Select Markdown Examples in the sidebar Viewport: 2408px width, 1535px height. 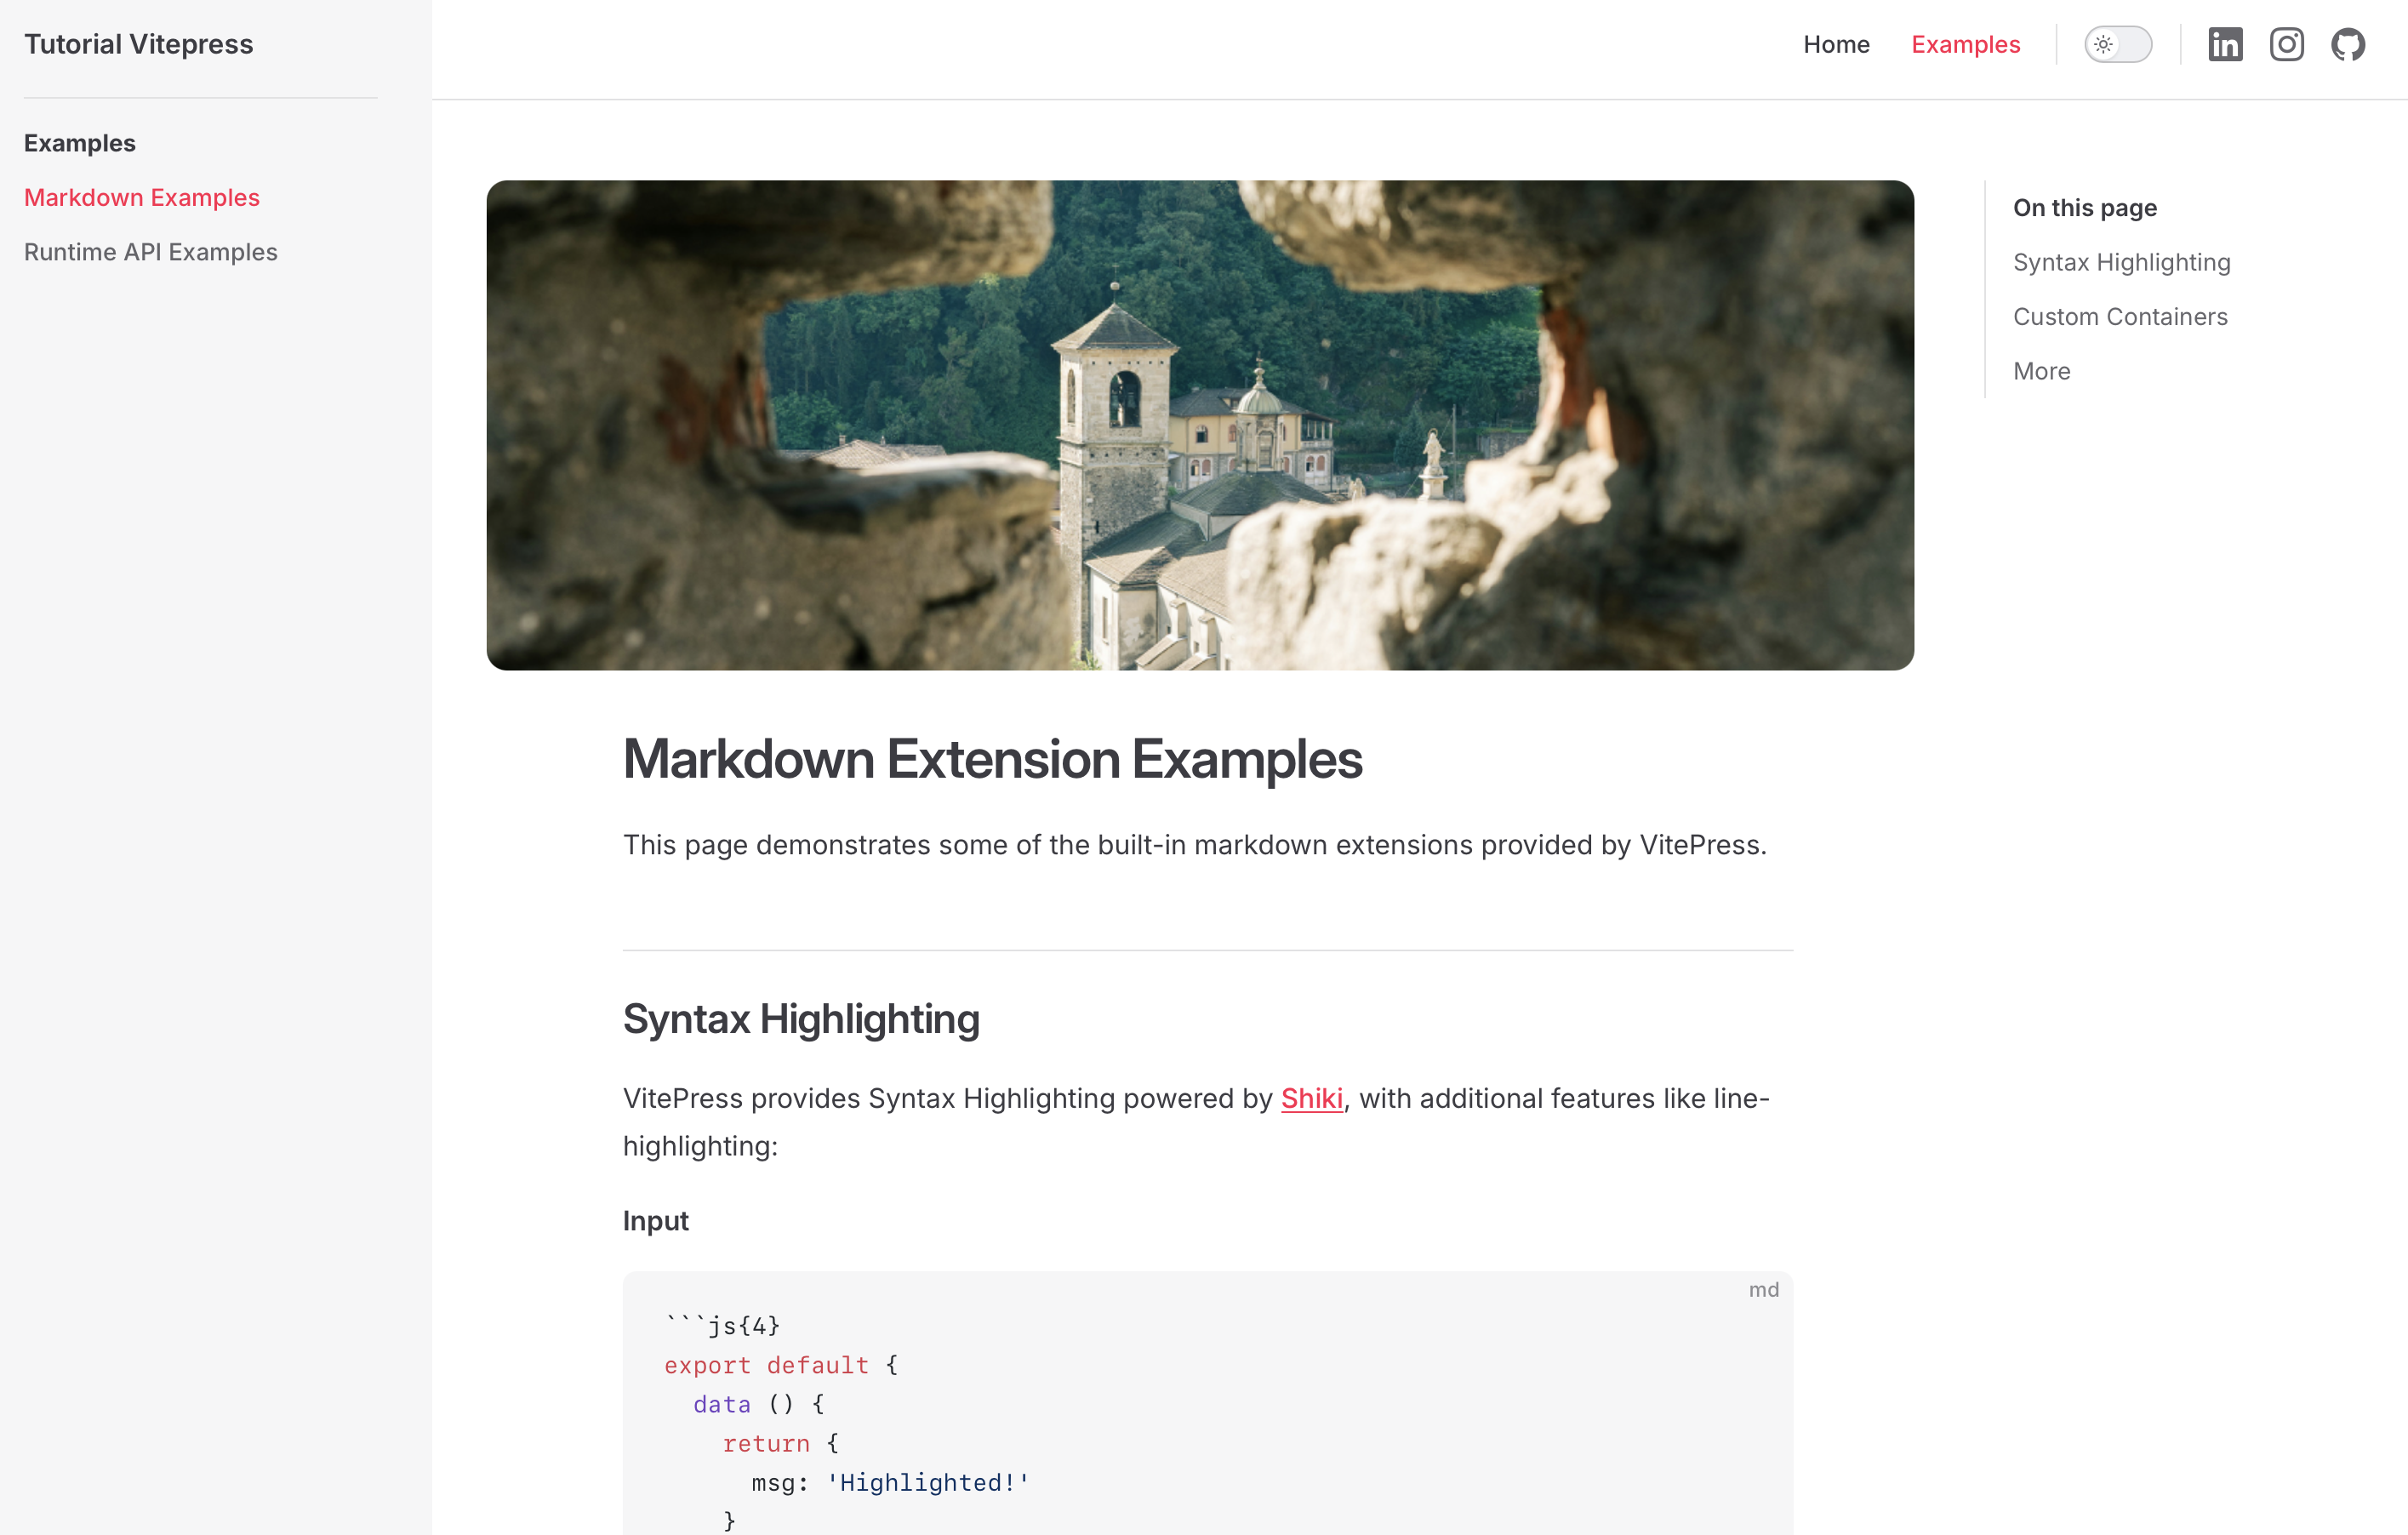tap(142, 197)
